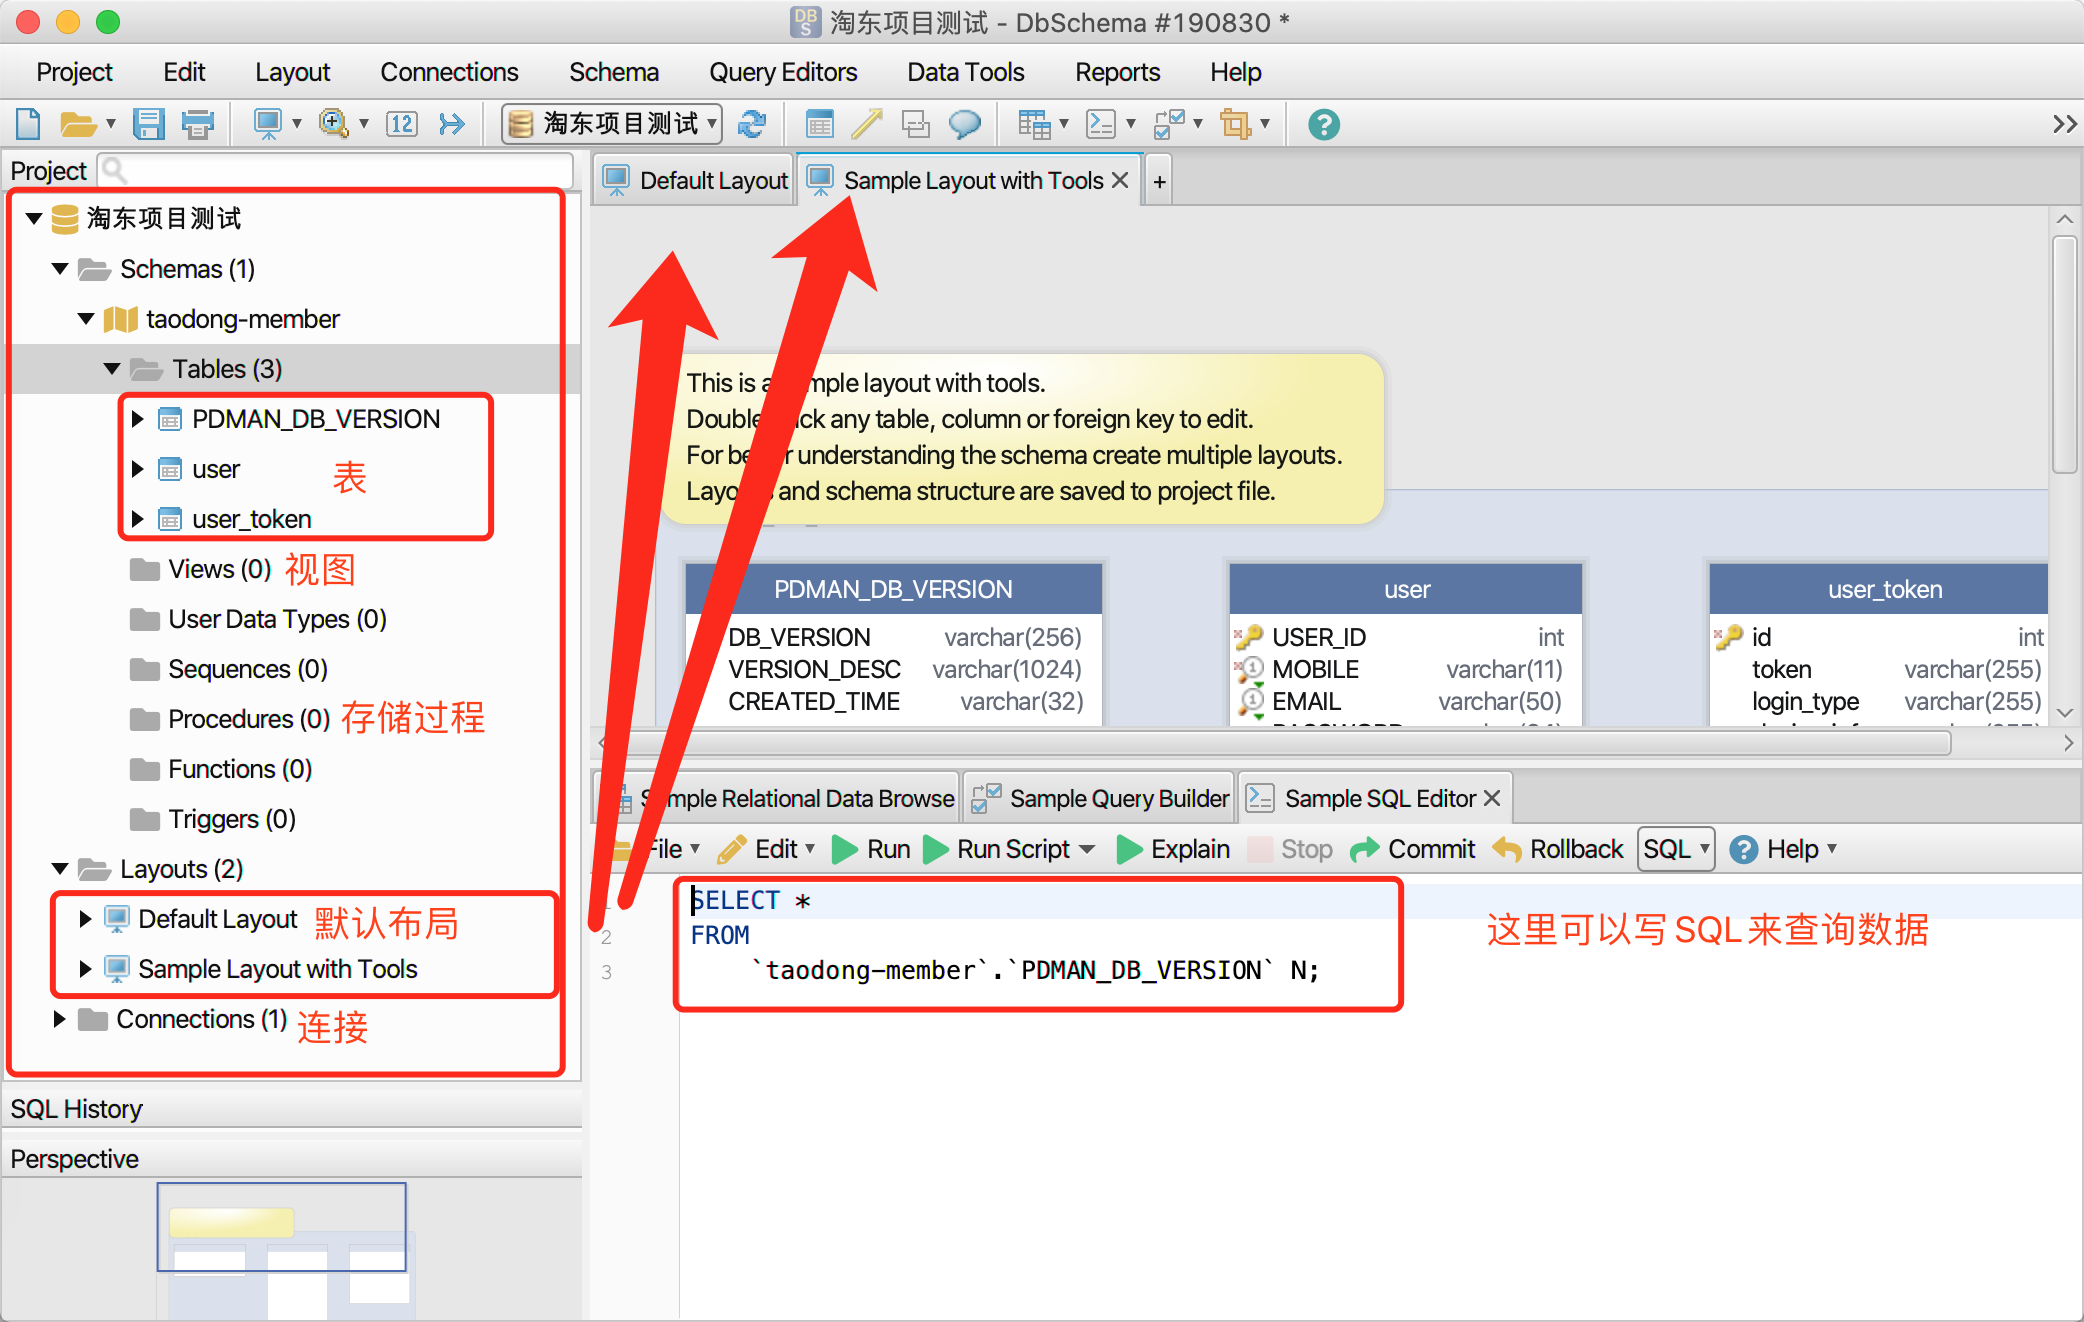
Task: Open help with the green question icon
Action: coord(1324,124)
